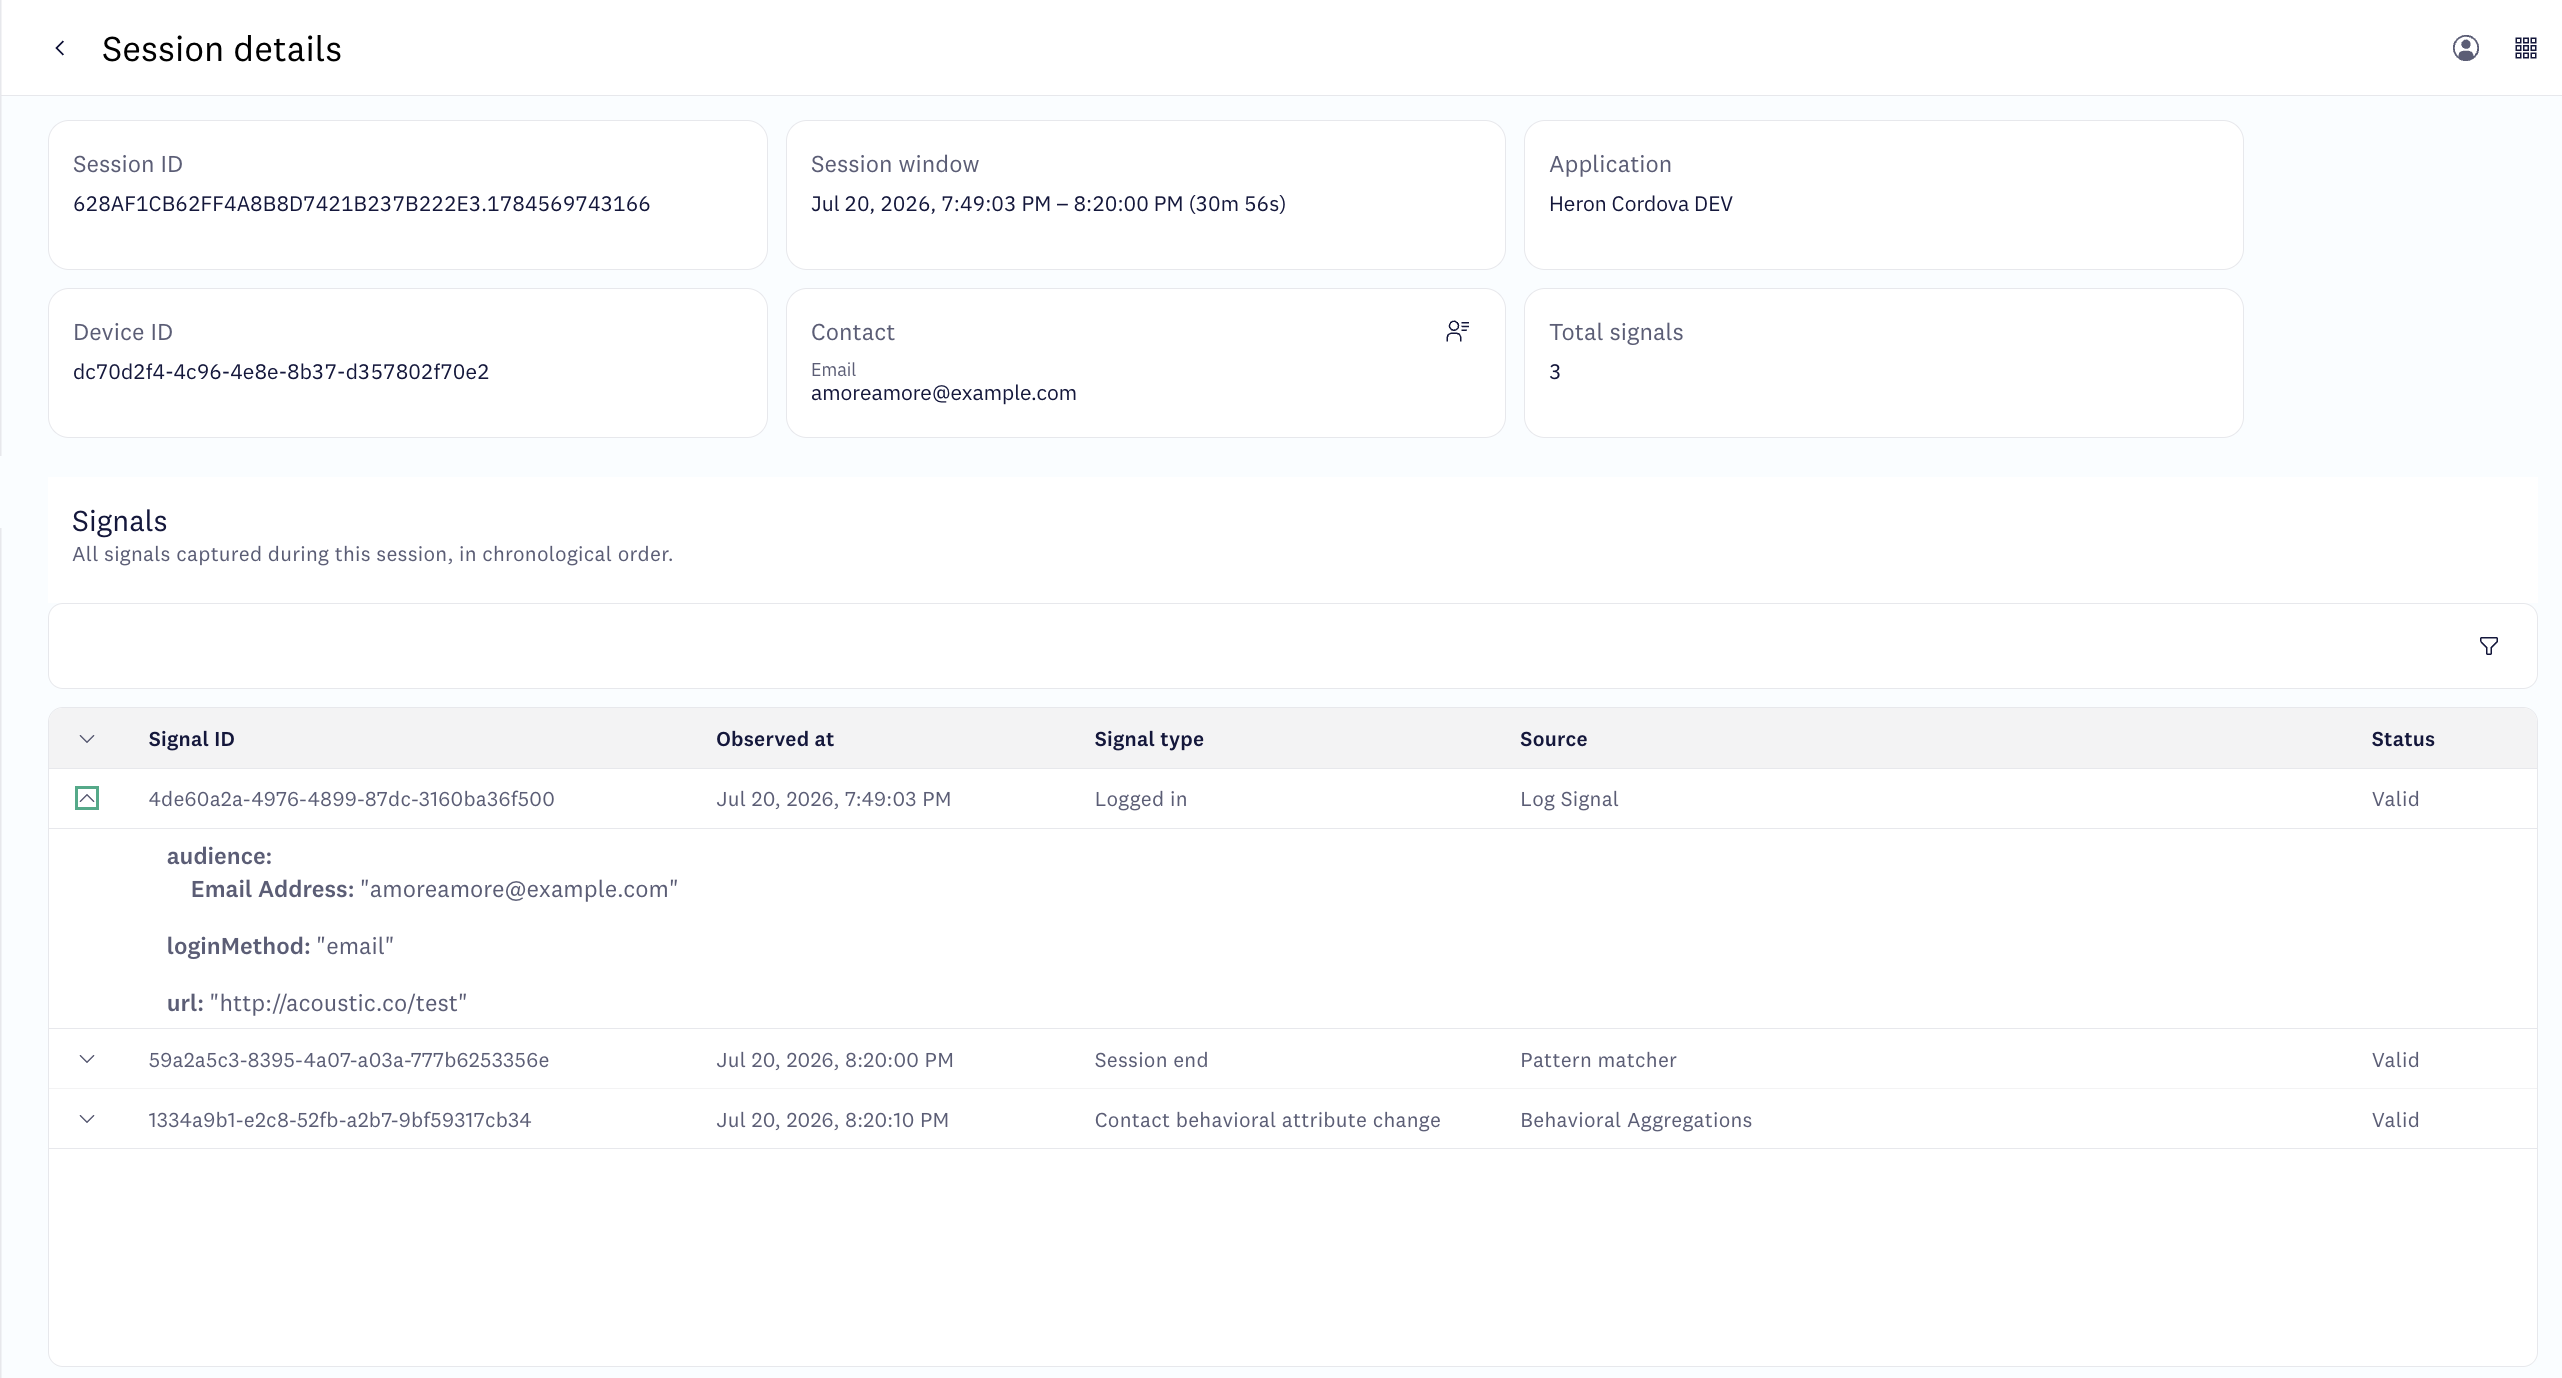Expand the Session end signal row

click(87, 1059)
